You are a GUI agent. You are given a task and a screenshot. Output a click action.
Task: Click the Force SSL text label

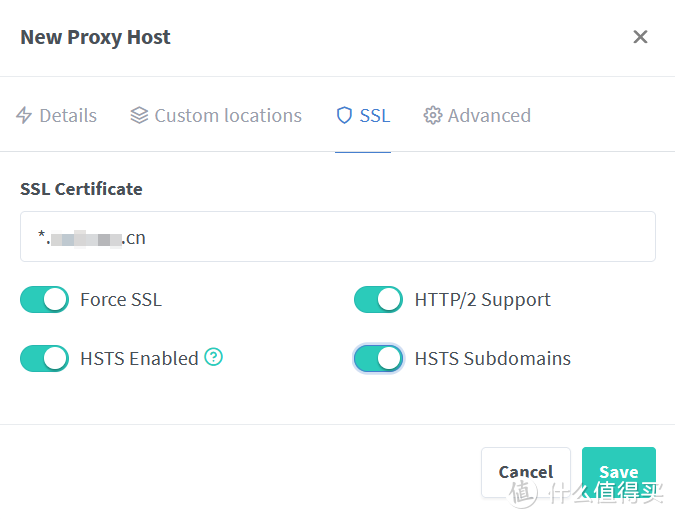coord(120,299)
